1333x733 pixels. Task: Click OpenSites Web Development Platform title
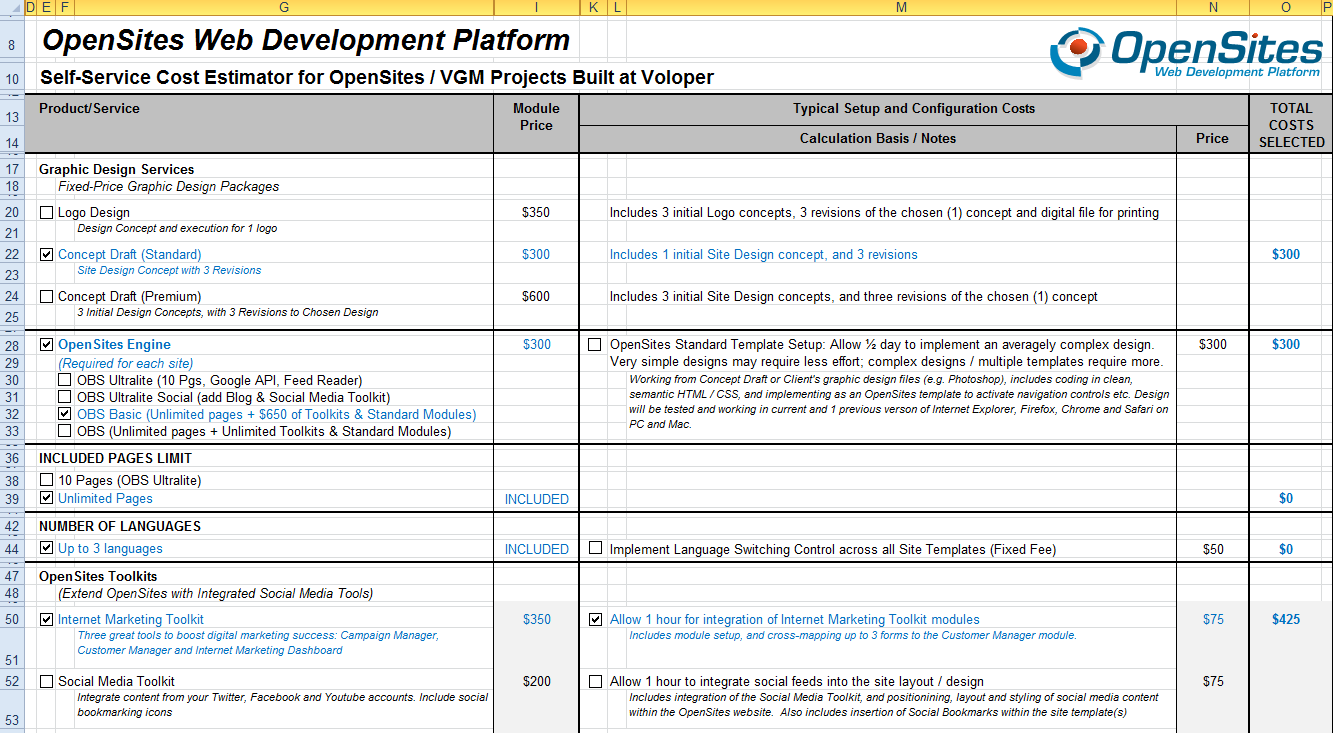[306, 41]
